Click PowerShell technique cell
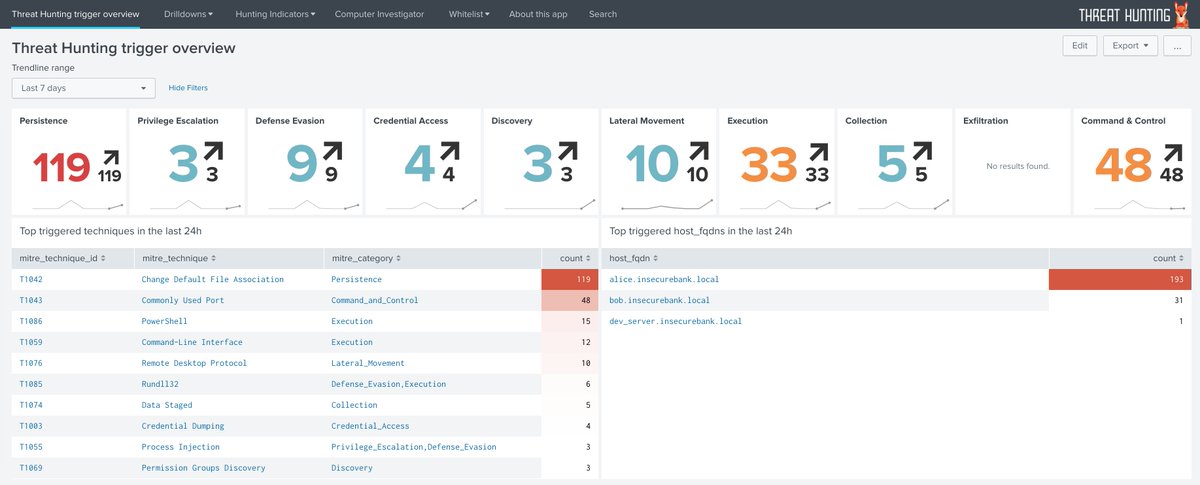Viewport: 1200px width, 485px height. tap(165, 321)
